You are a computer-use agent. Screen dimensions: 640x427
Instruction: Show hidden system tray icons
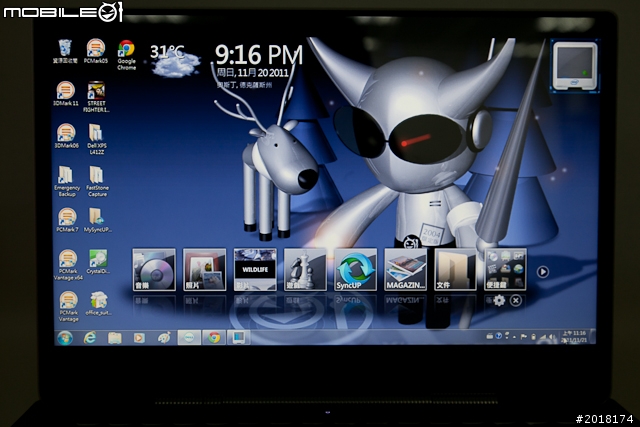pos(515,337)
